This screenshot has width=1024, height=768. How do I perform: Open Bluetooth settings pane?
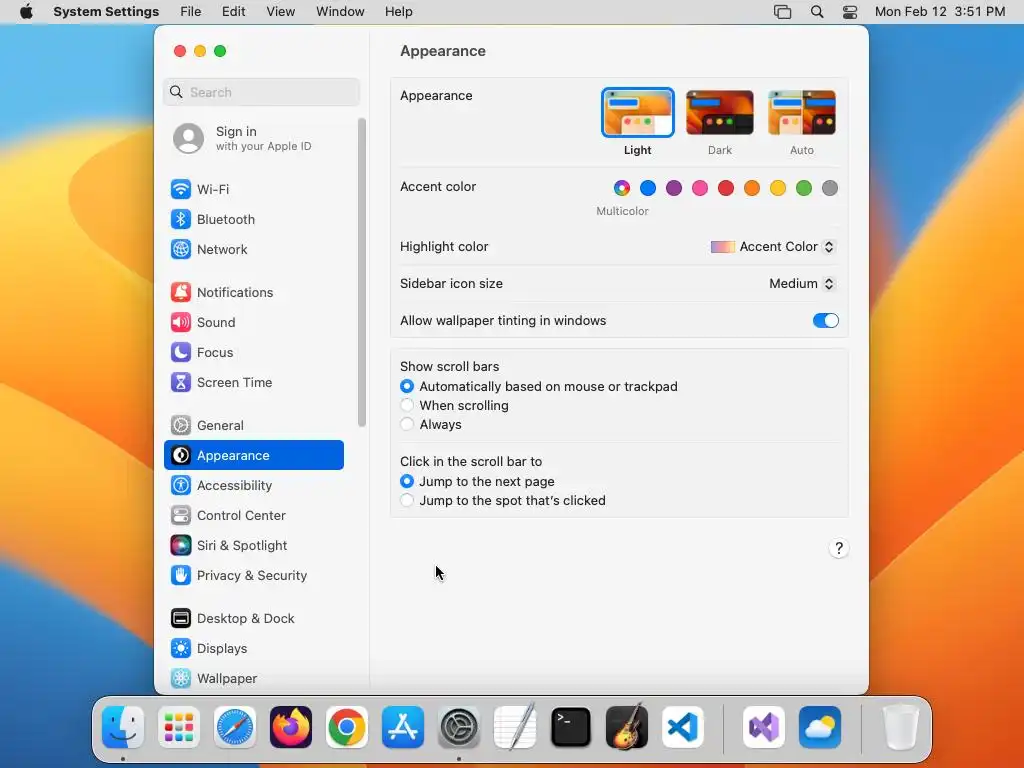[x=253, y=219]
